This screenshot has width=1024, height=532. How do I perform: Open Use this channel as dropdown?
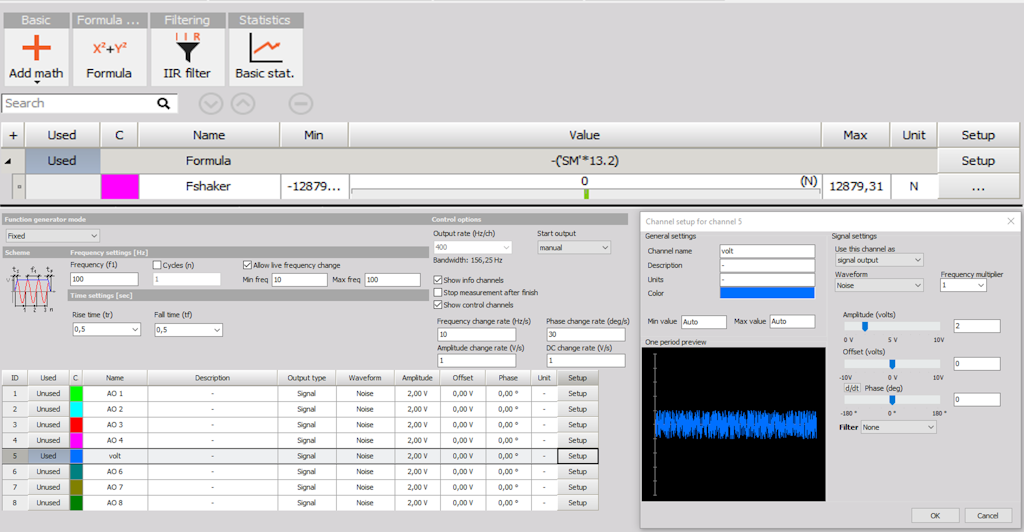tap(878, 260)
